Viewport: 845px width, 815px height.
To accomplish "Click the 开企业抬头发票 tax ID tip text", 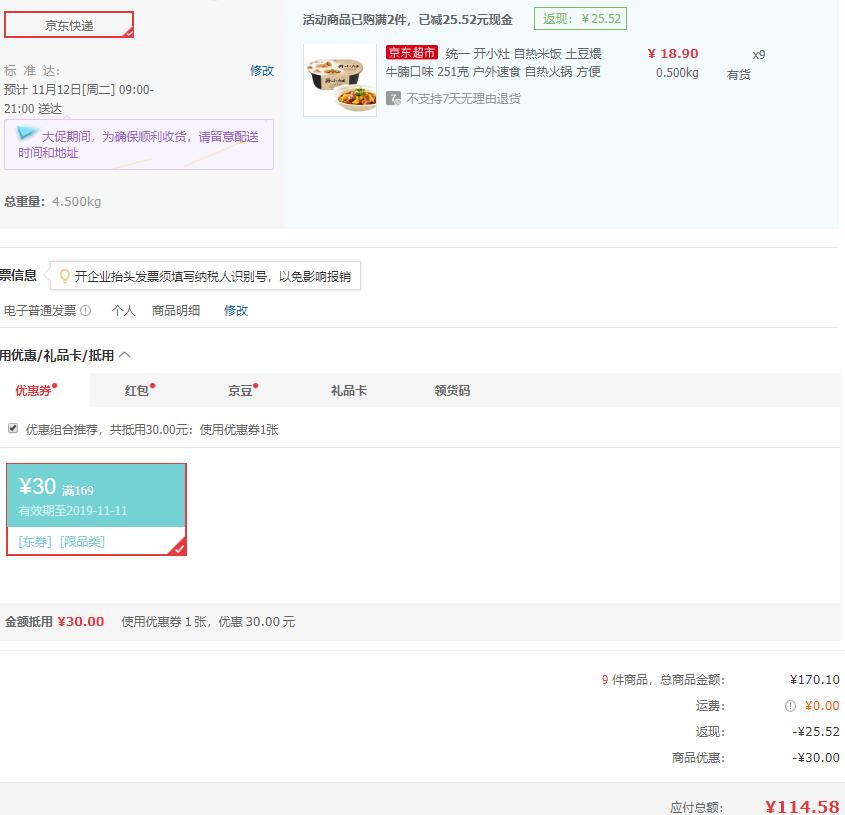I will [x=213, y=276].
